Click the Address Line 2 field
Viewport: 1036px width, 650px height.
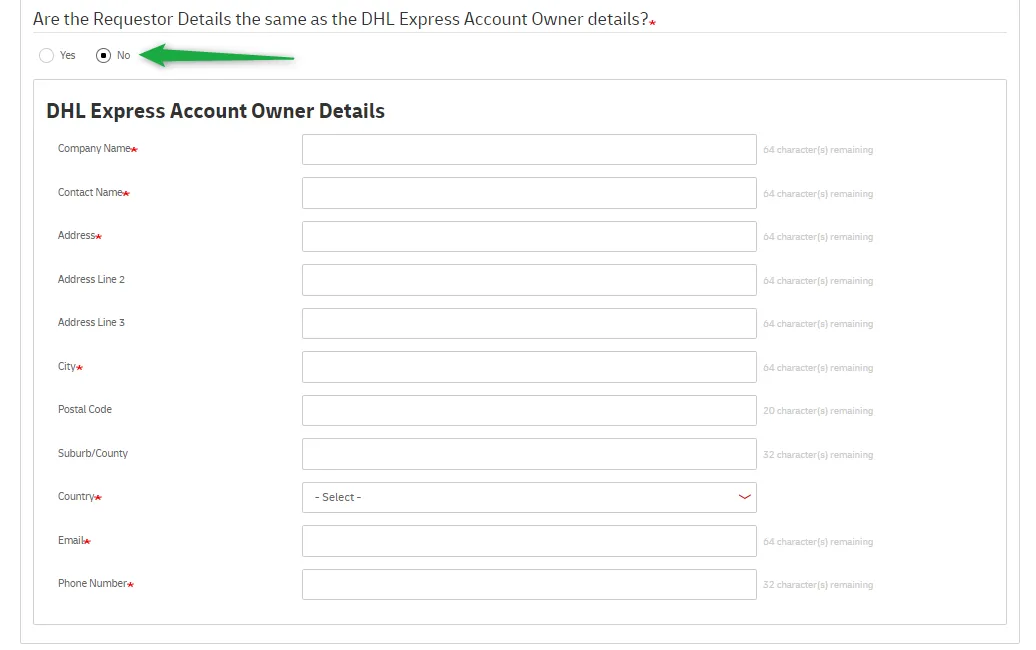point(529,279)
